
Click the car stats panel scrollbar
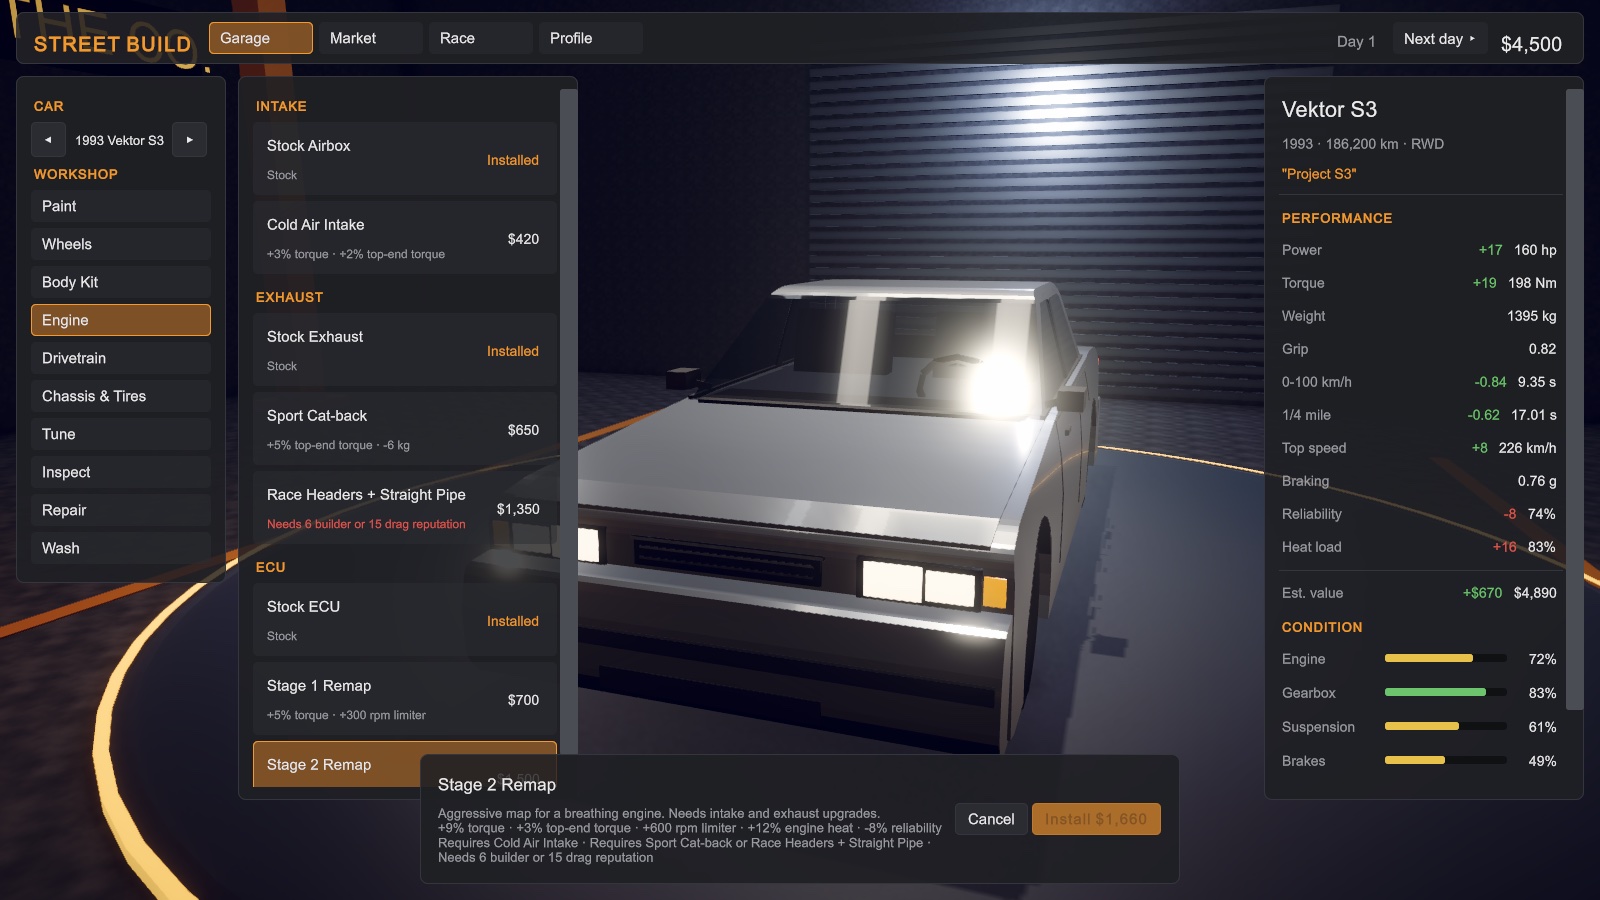tap(1574, 400)
